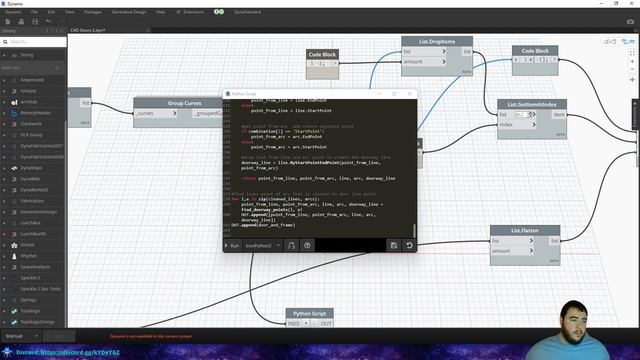This screenshot has height=360, width=640.
Task: Click the Orchid package icon
Action: 14,245
